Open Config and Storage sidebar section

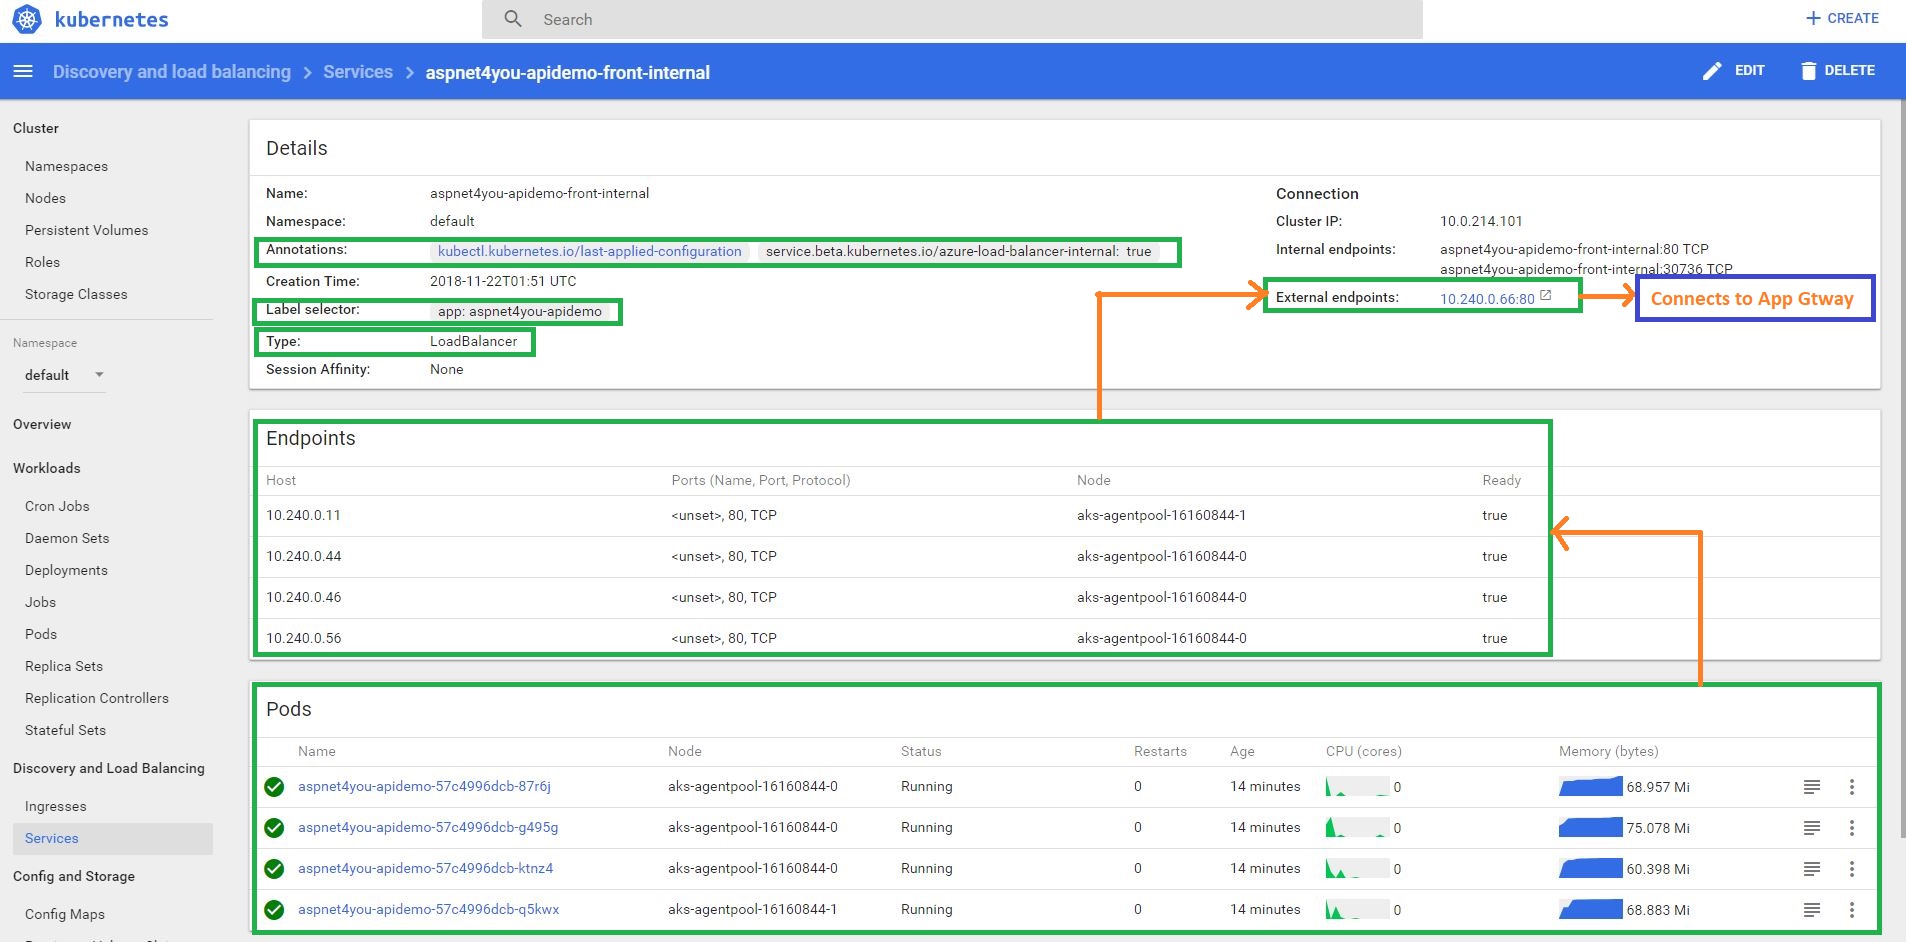tap(74, 876)
